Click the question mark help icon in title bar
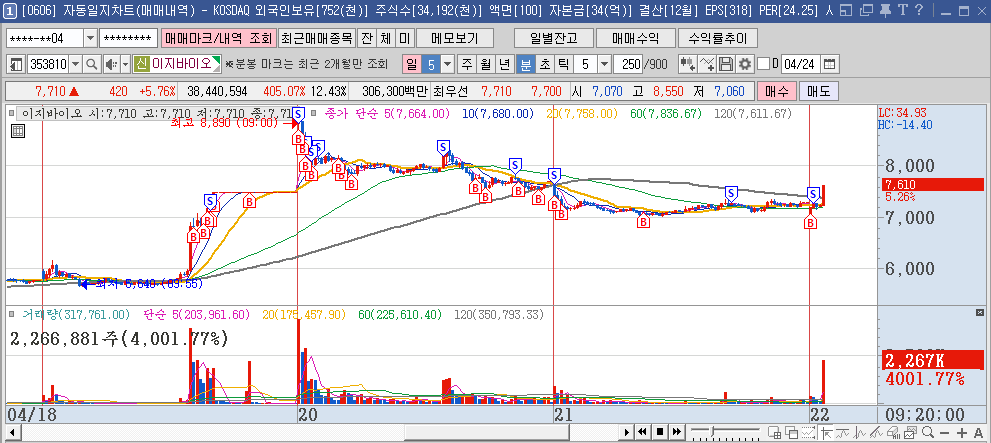This screenshot has width=991, height=443. (919, 9)
